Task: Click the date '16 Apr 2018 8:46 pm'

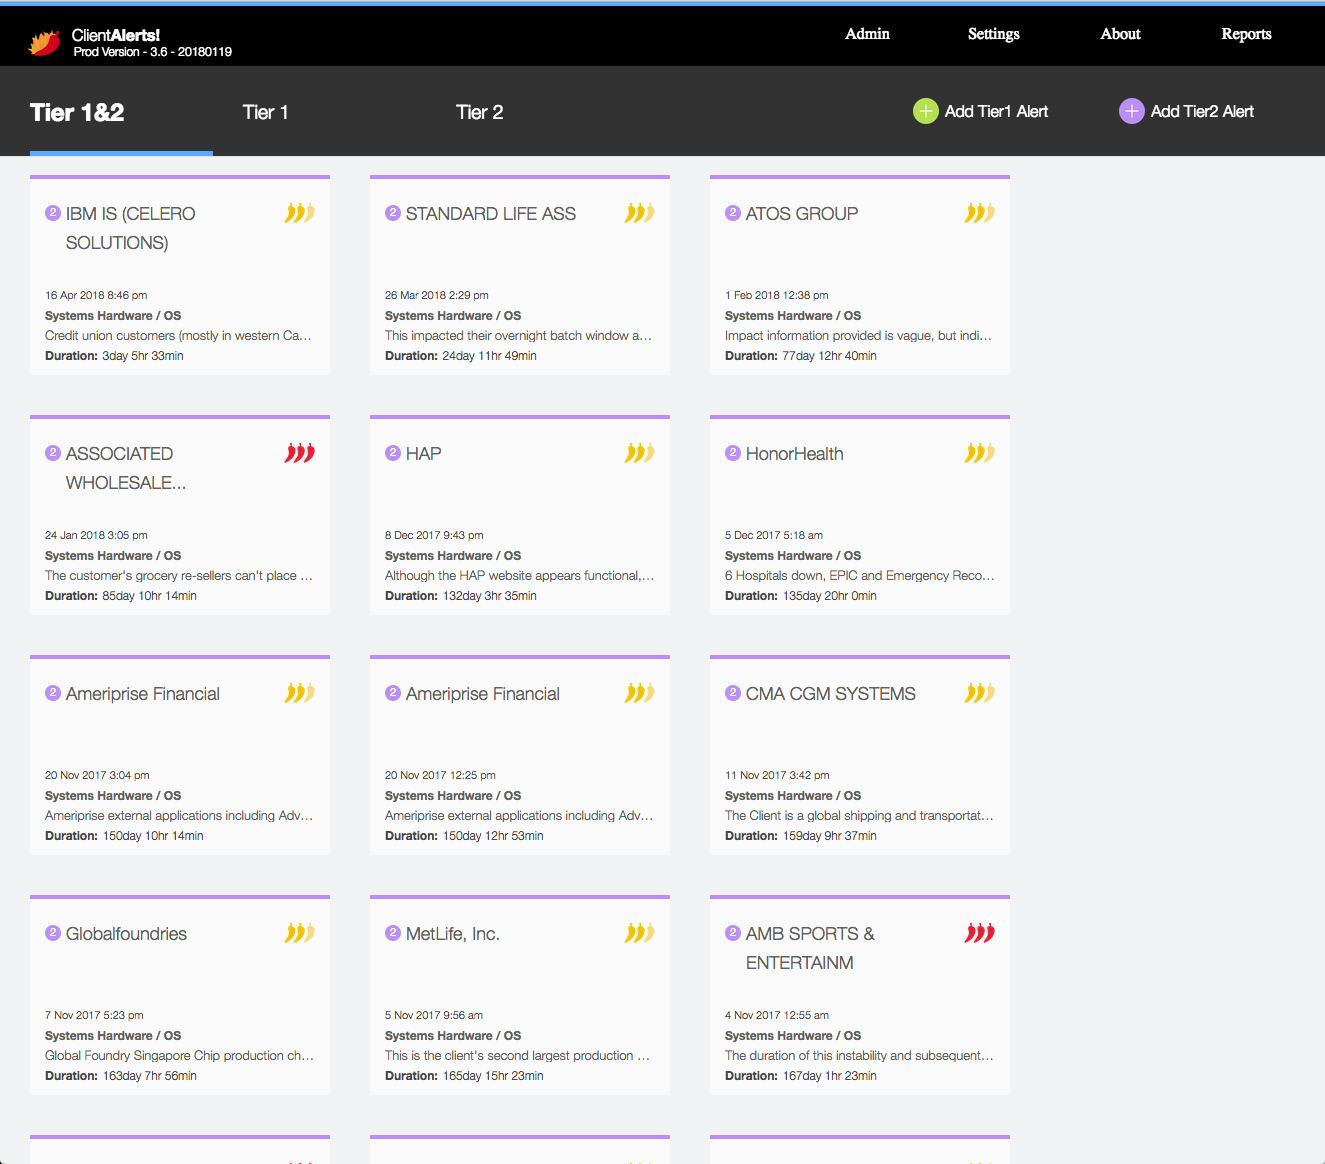Action: tap(96, 295)
